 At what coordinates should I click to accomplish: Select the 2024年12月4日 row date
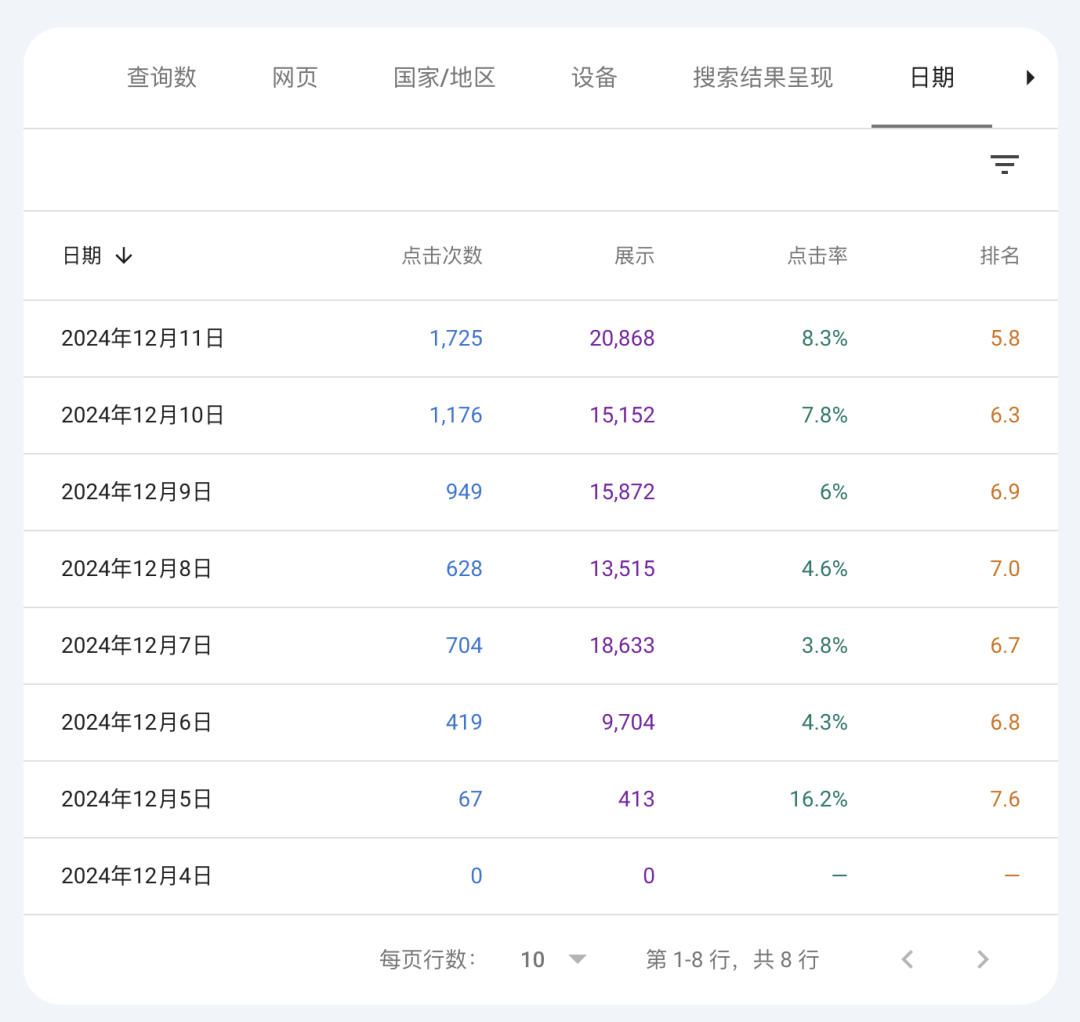[x=136, y=876]
